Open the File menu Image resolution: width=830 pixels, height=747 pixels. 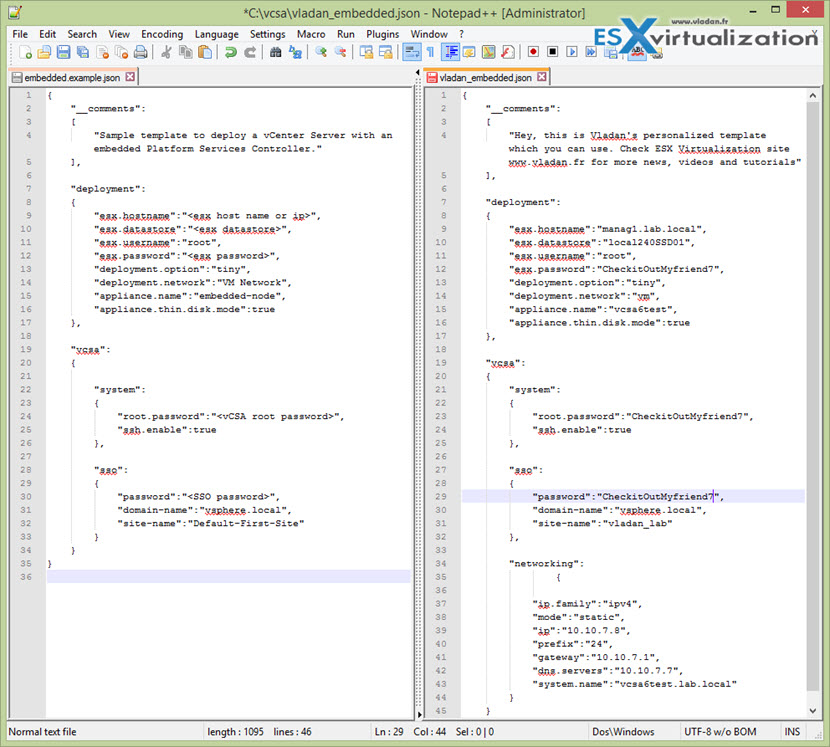[x=20, y=34]
